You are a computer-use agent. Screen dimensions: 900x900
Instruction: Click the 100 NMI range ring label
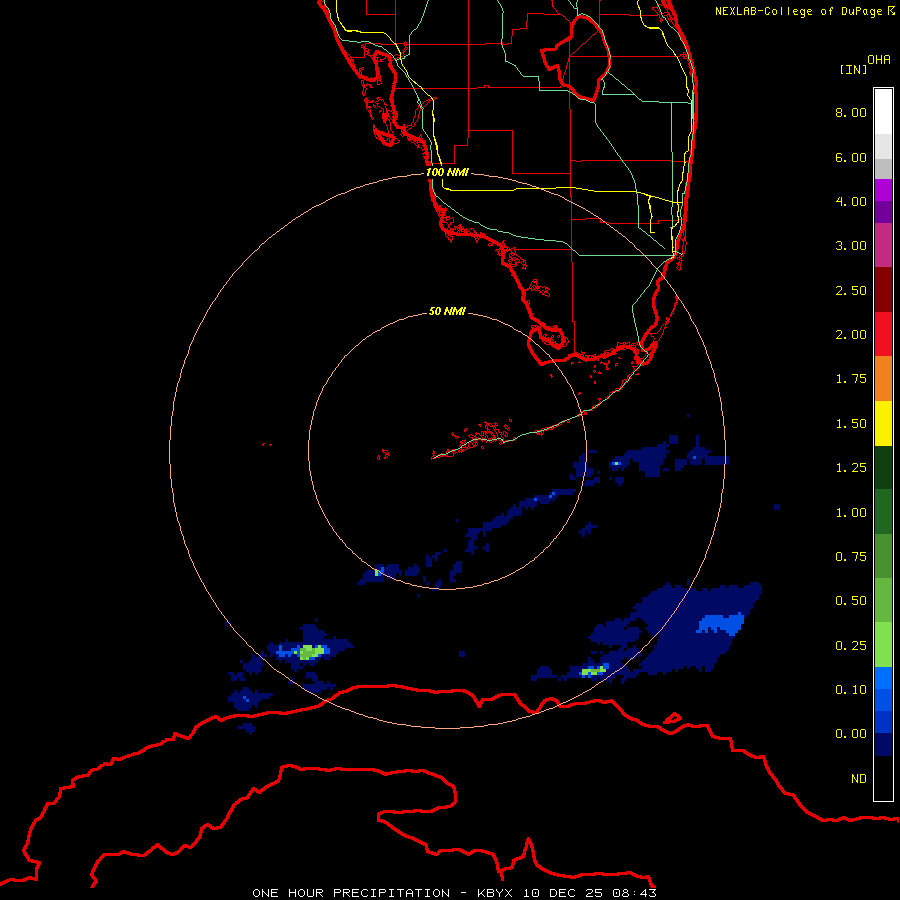click(447, 172)
